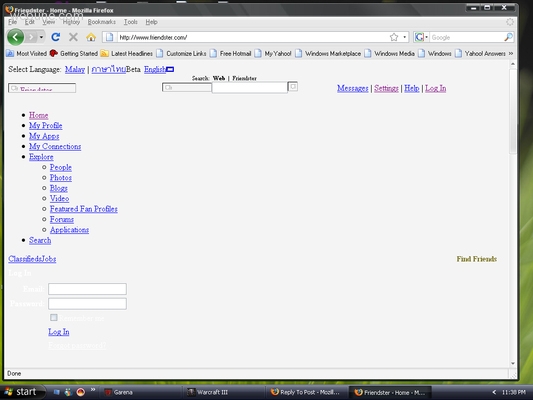Open Most Visited bookmark folder
533x400 pixels.
[x=27, y=53]
